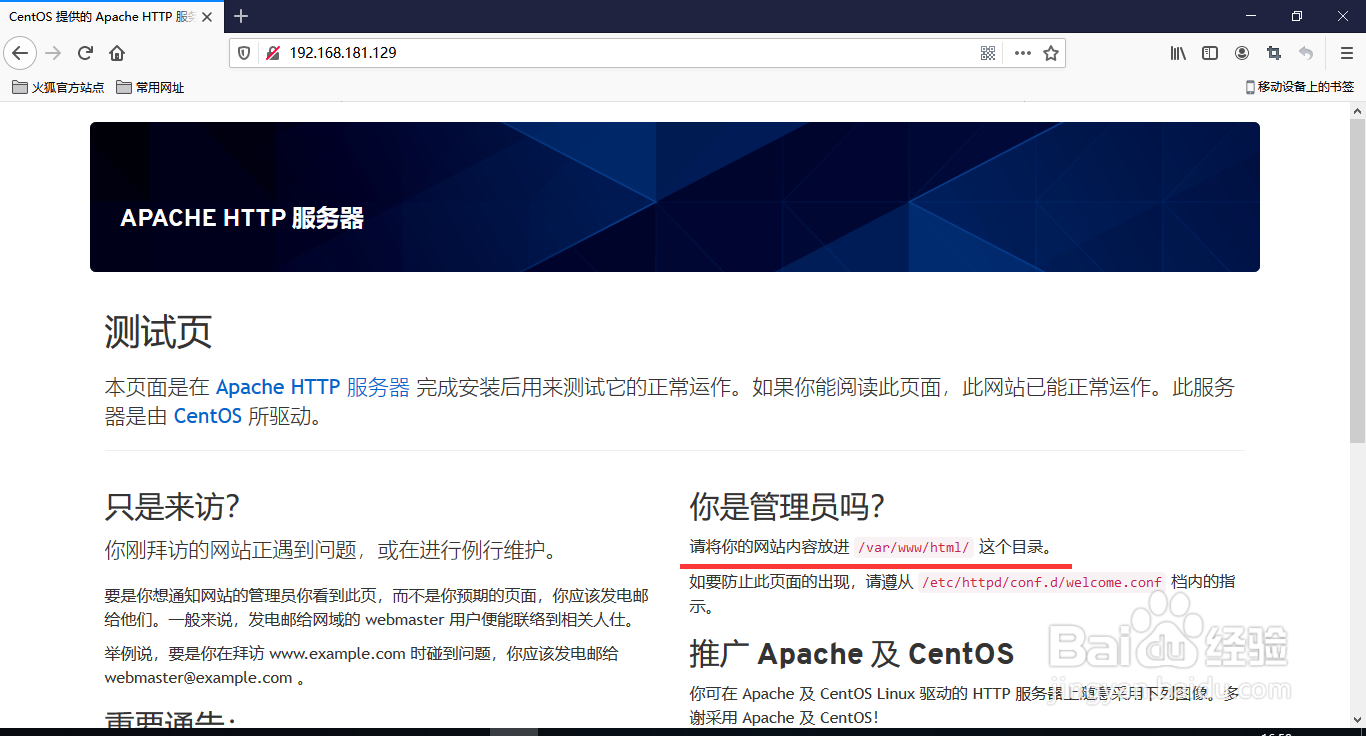Go back with the back arrow button
The height and width of the screenshot is (736, 1366).
[x=21, y=53]
